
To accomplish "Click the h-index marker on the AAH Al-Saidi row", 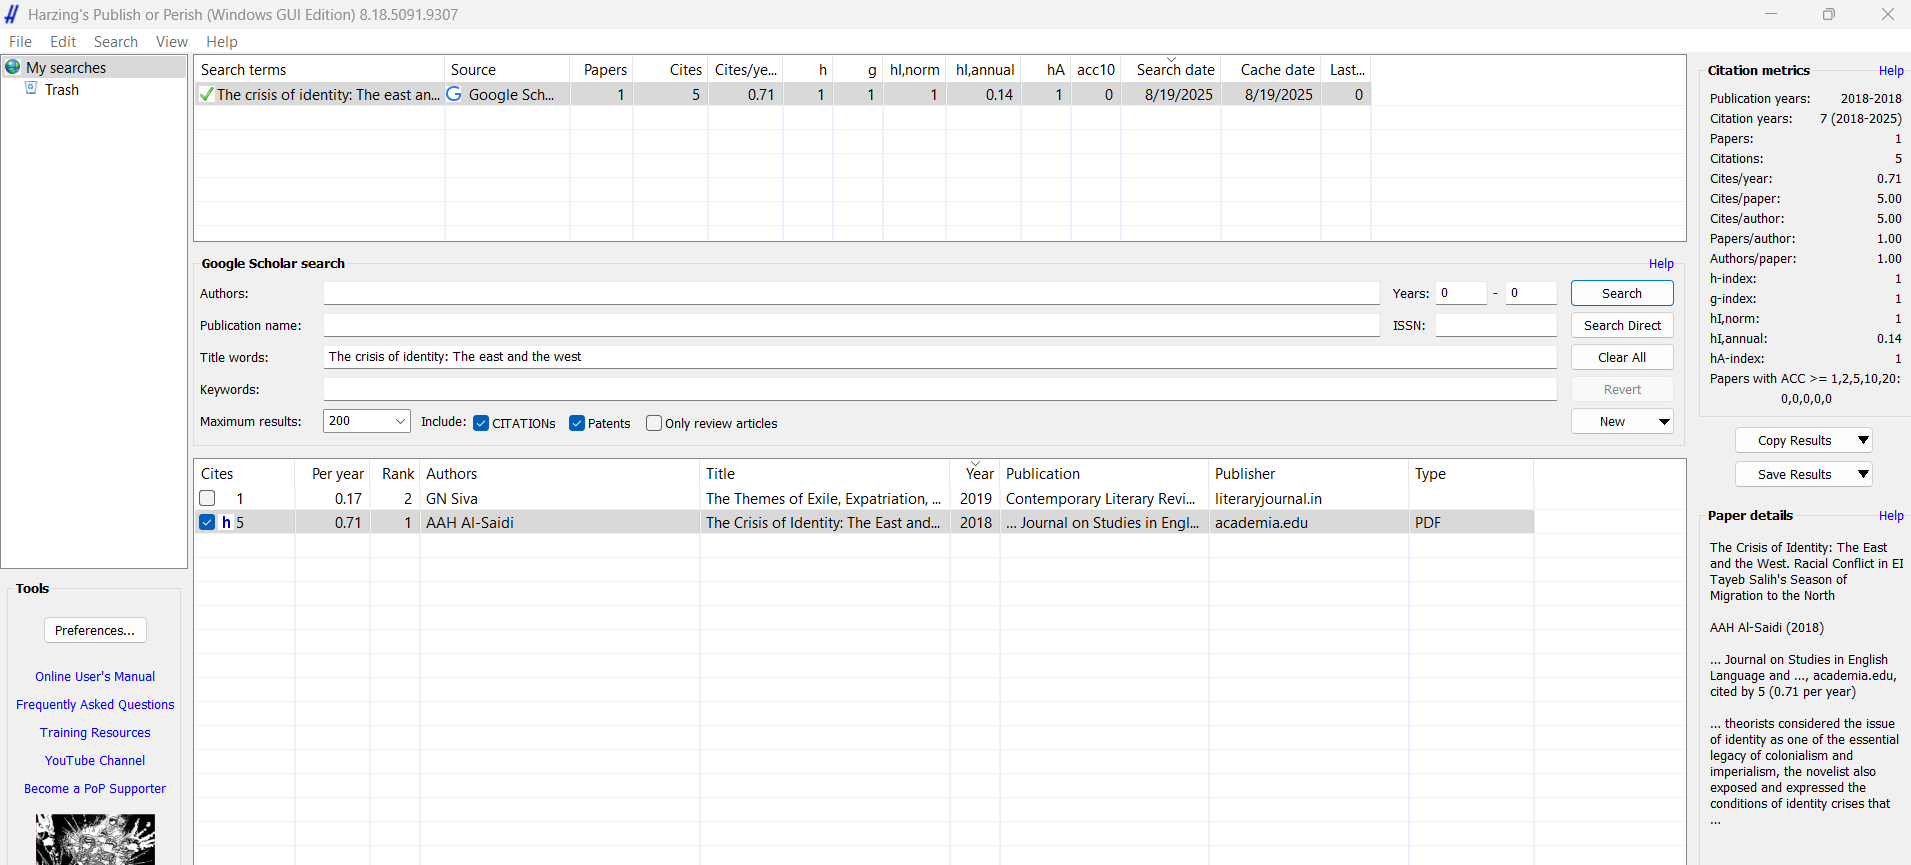I will (x=227, y=522).
